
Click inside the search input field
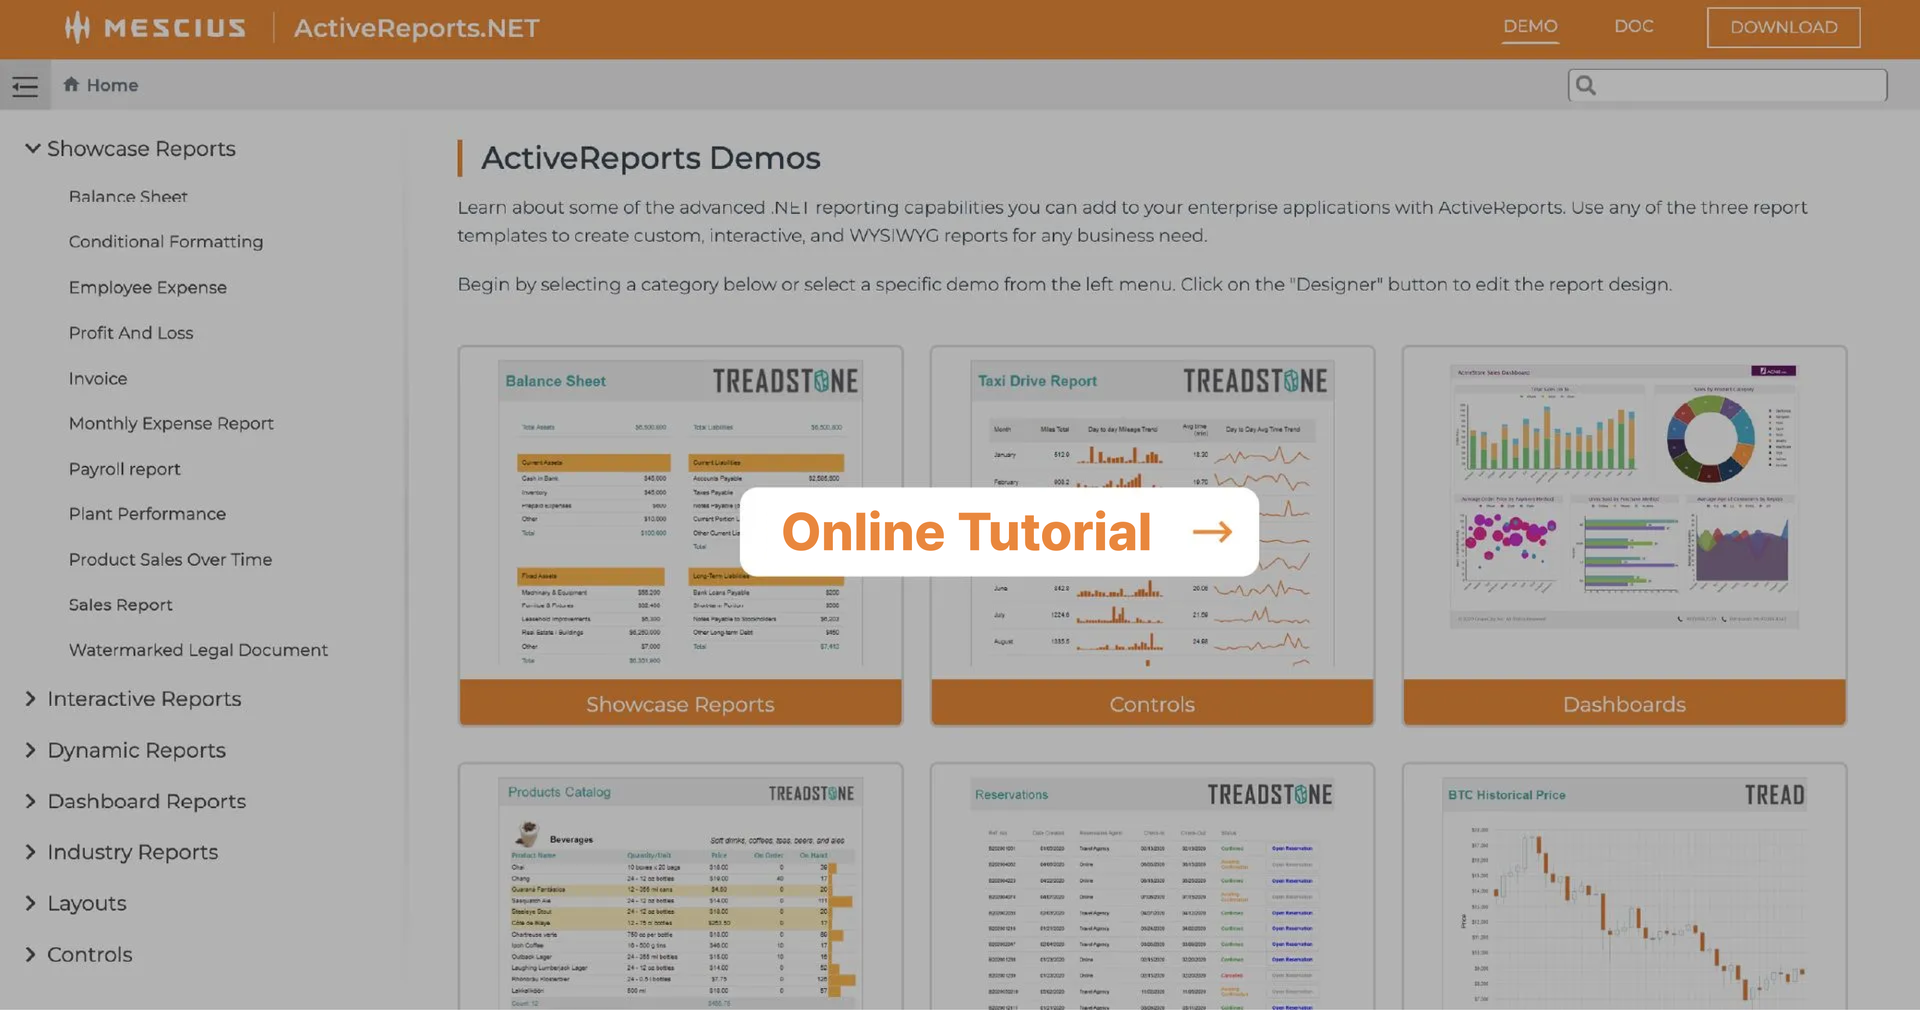point(1728,86)
